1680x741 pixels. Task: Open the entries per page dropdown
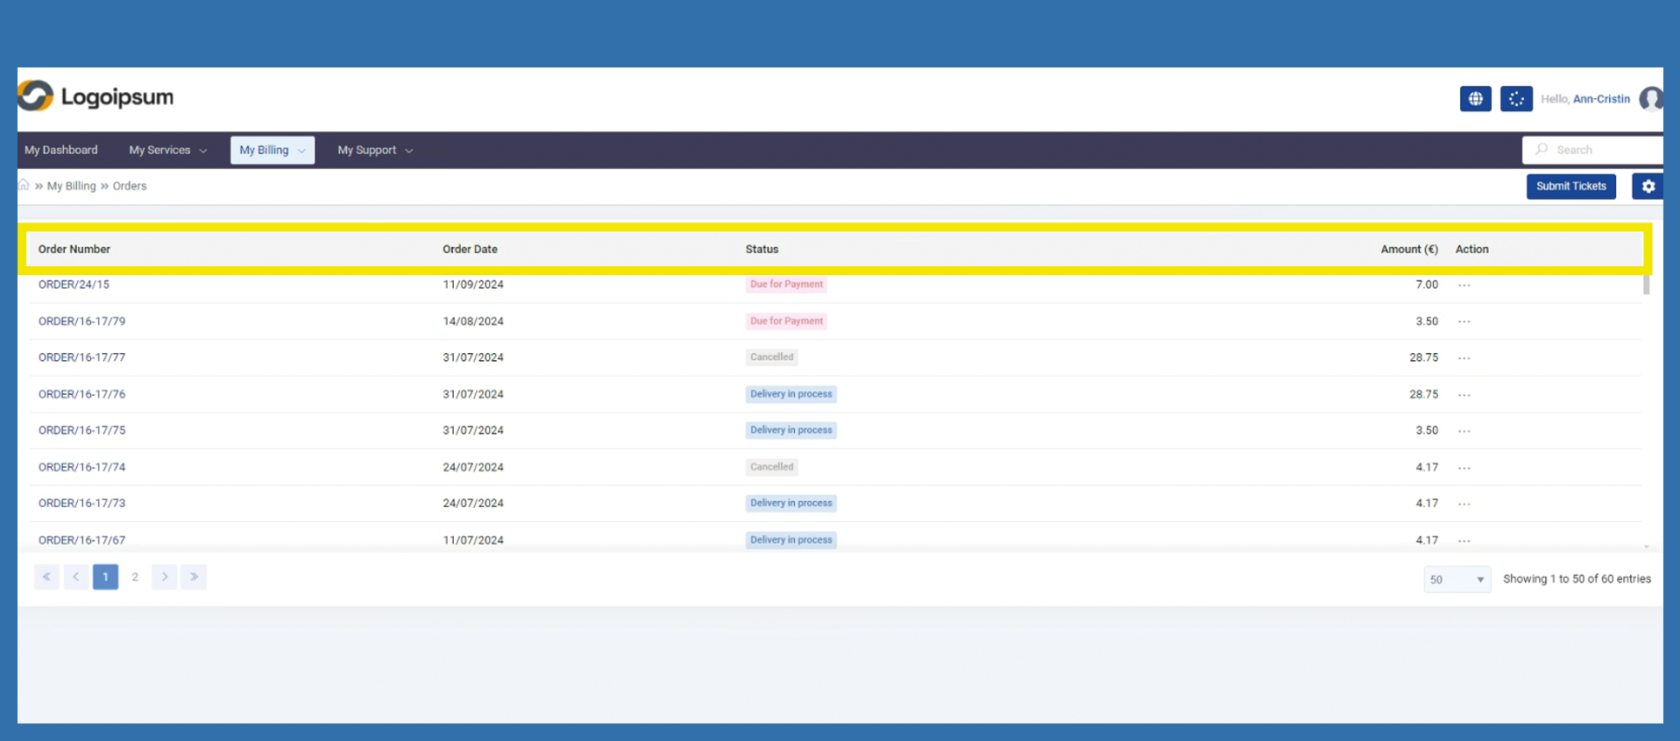1456,579
